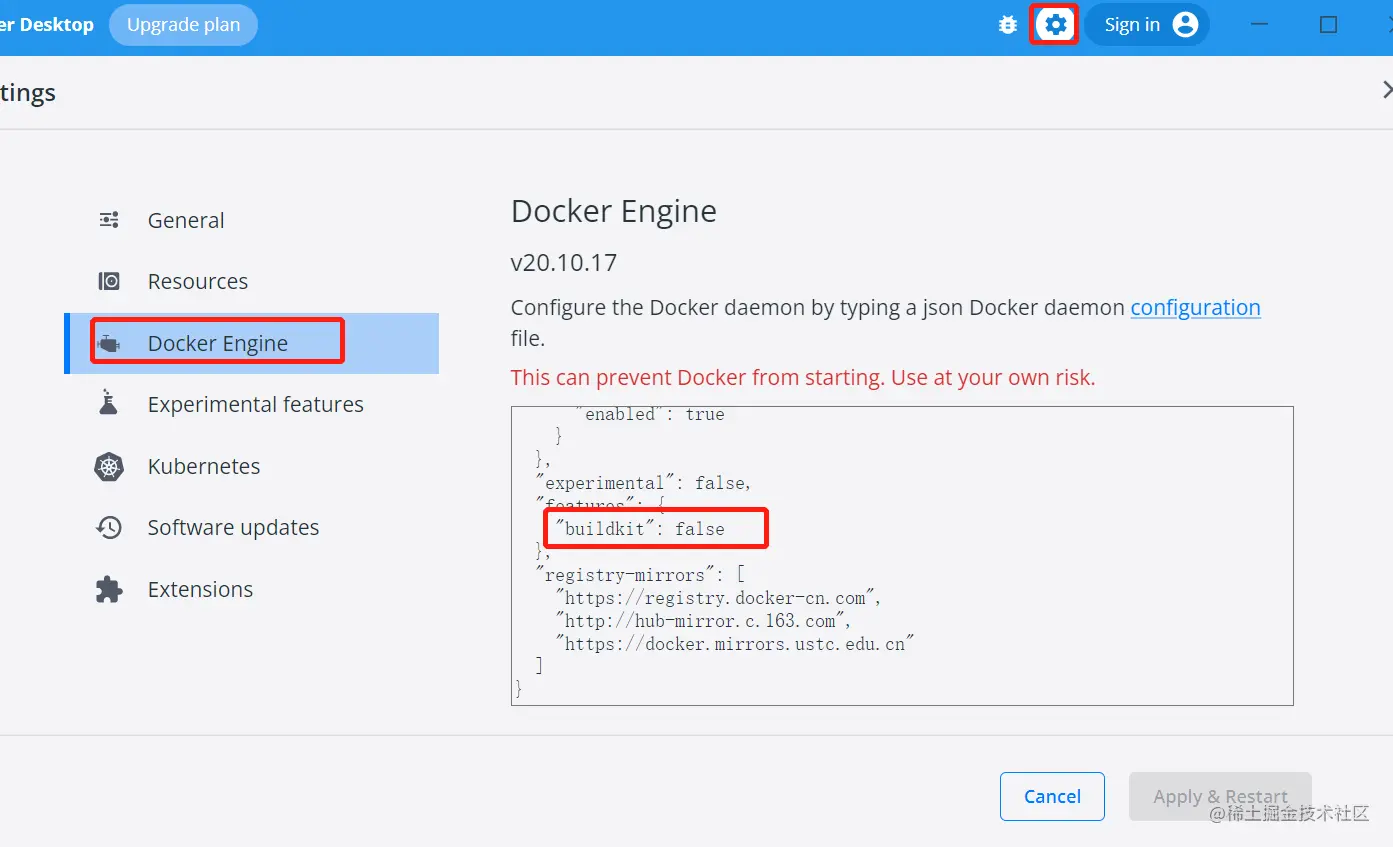Open the settings gear icon
Screen dimensions: 1393x847
pos(1055,25)
